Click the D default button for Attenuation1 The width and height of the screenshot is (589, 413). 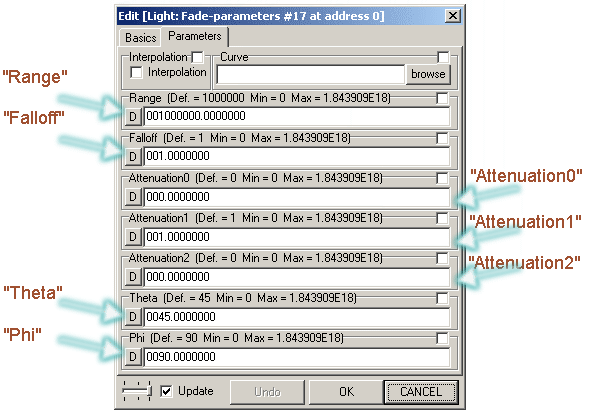tap(133, 237)
